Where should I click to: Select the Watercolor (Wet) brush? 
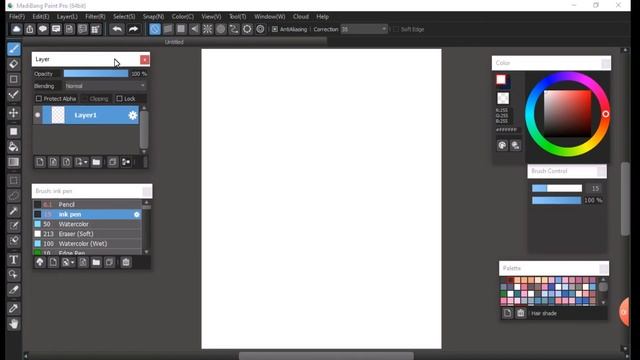coord(87,244)
